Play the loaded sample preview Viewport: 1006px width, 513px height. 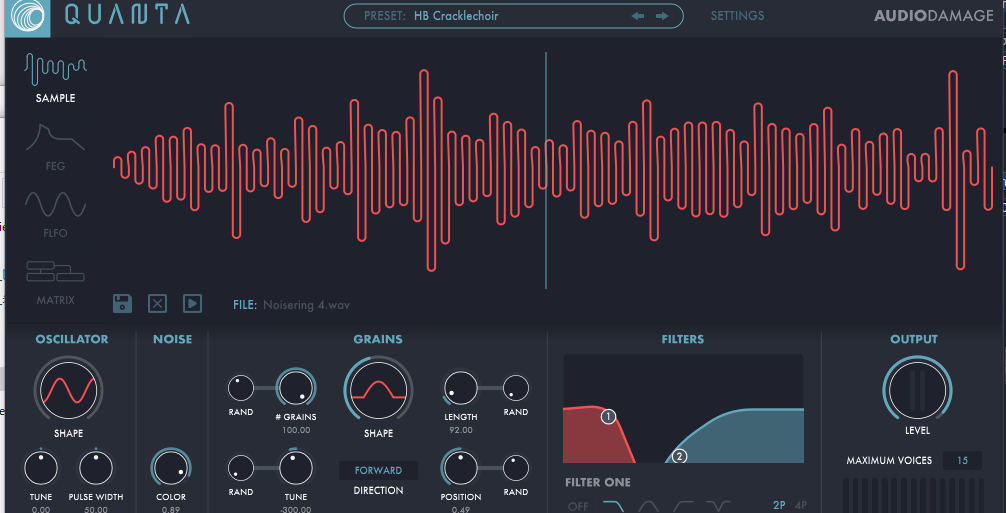tap(192, 303)
